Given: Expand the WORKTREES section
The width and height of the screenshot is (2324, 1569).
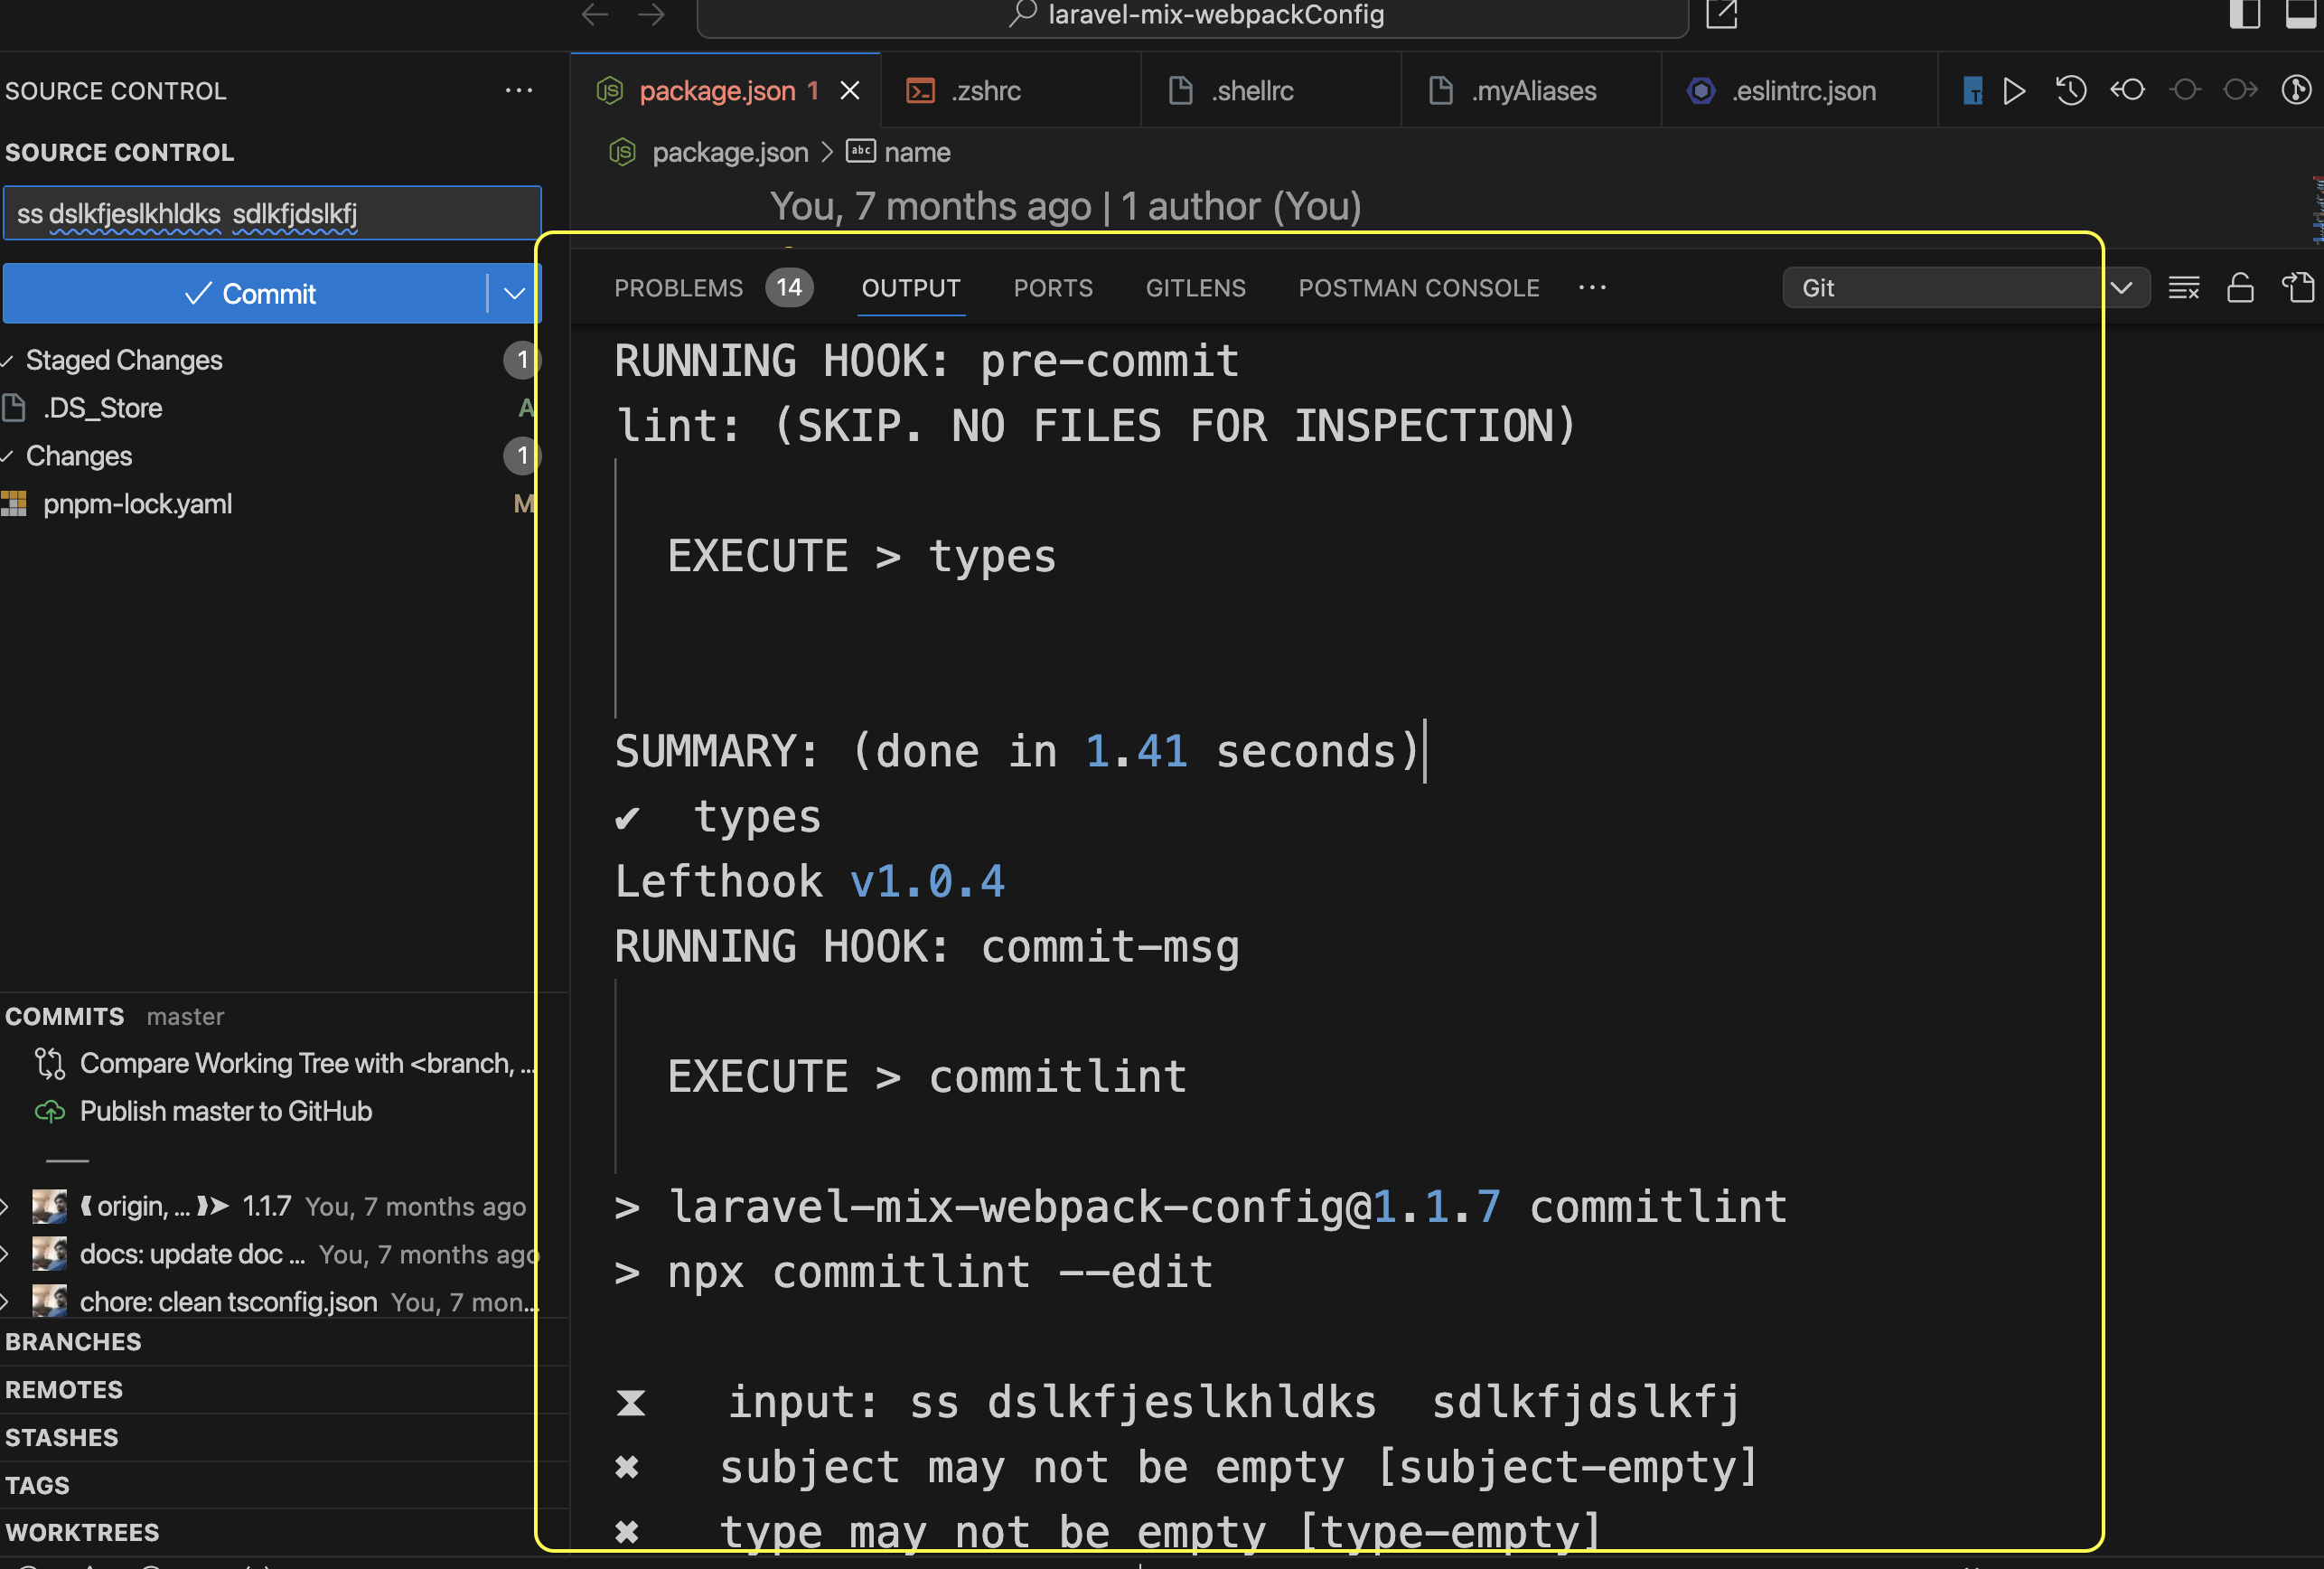Looking at the screenshot, I should point(82,1532).
